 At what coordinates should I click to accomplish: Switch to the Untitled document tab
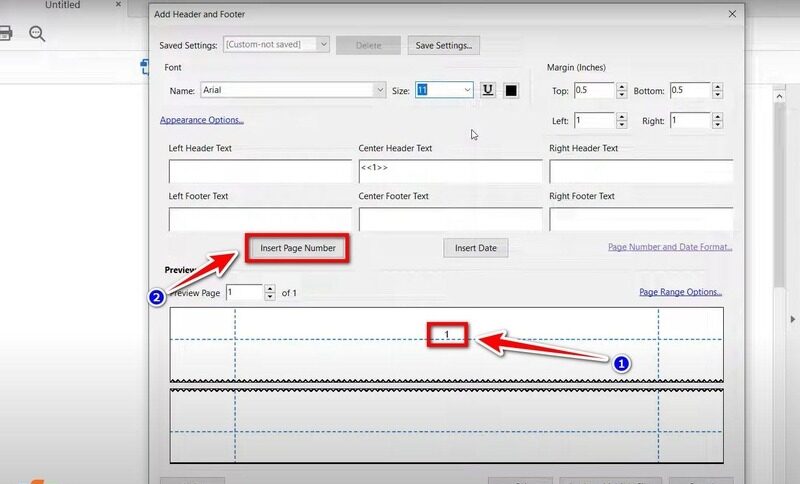click(x=62, y=6)
